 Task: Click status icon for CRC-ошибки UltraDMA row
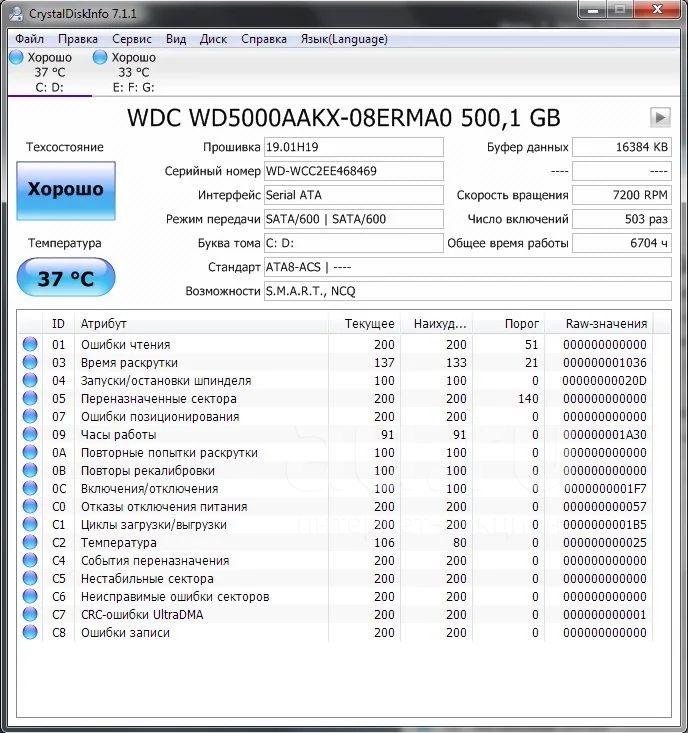click(30, 614)
